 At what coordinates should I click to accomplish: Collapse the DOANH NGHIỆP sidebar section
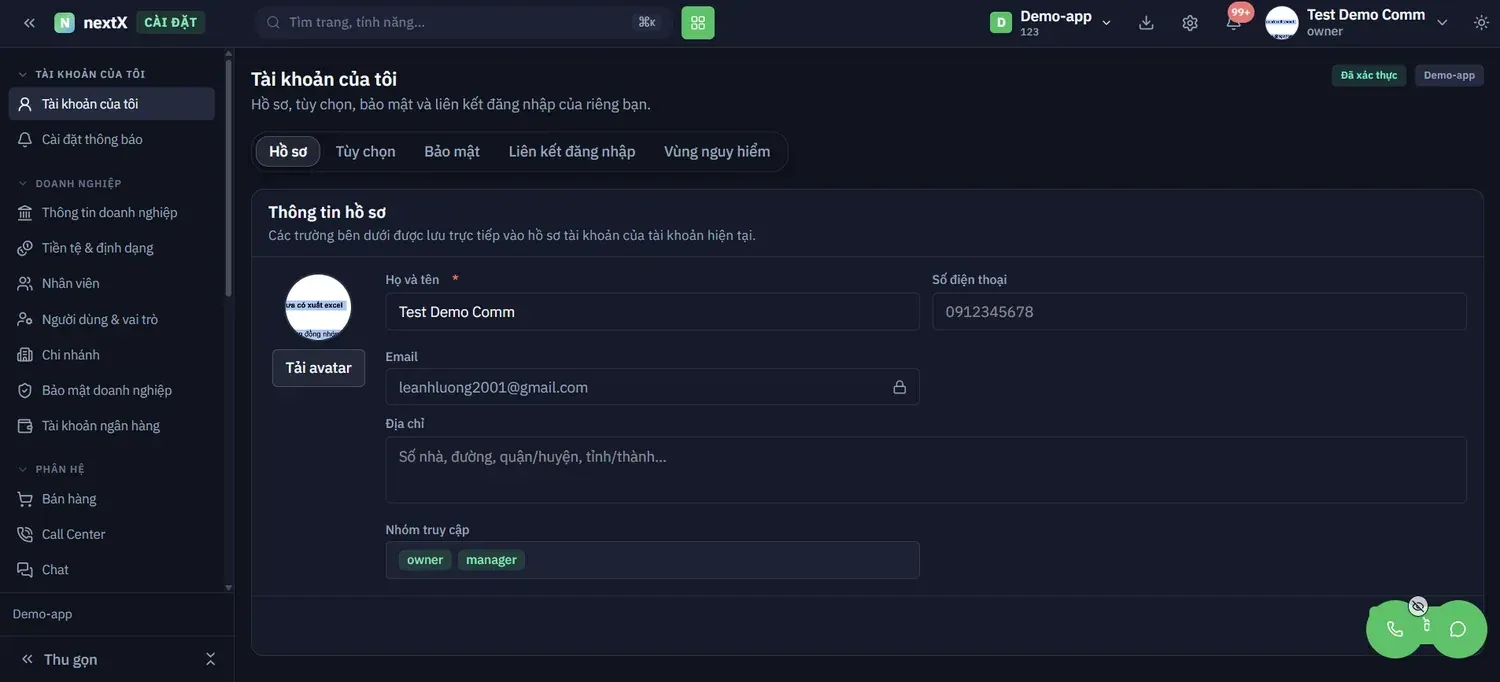tap(69, 184)
